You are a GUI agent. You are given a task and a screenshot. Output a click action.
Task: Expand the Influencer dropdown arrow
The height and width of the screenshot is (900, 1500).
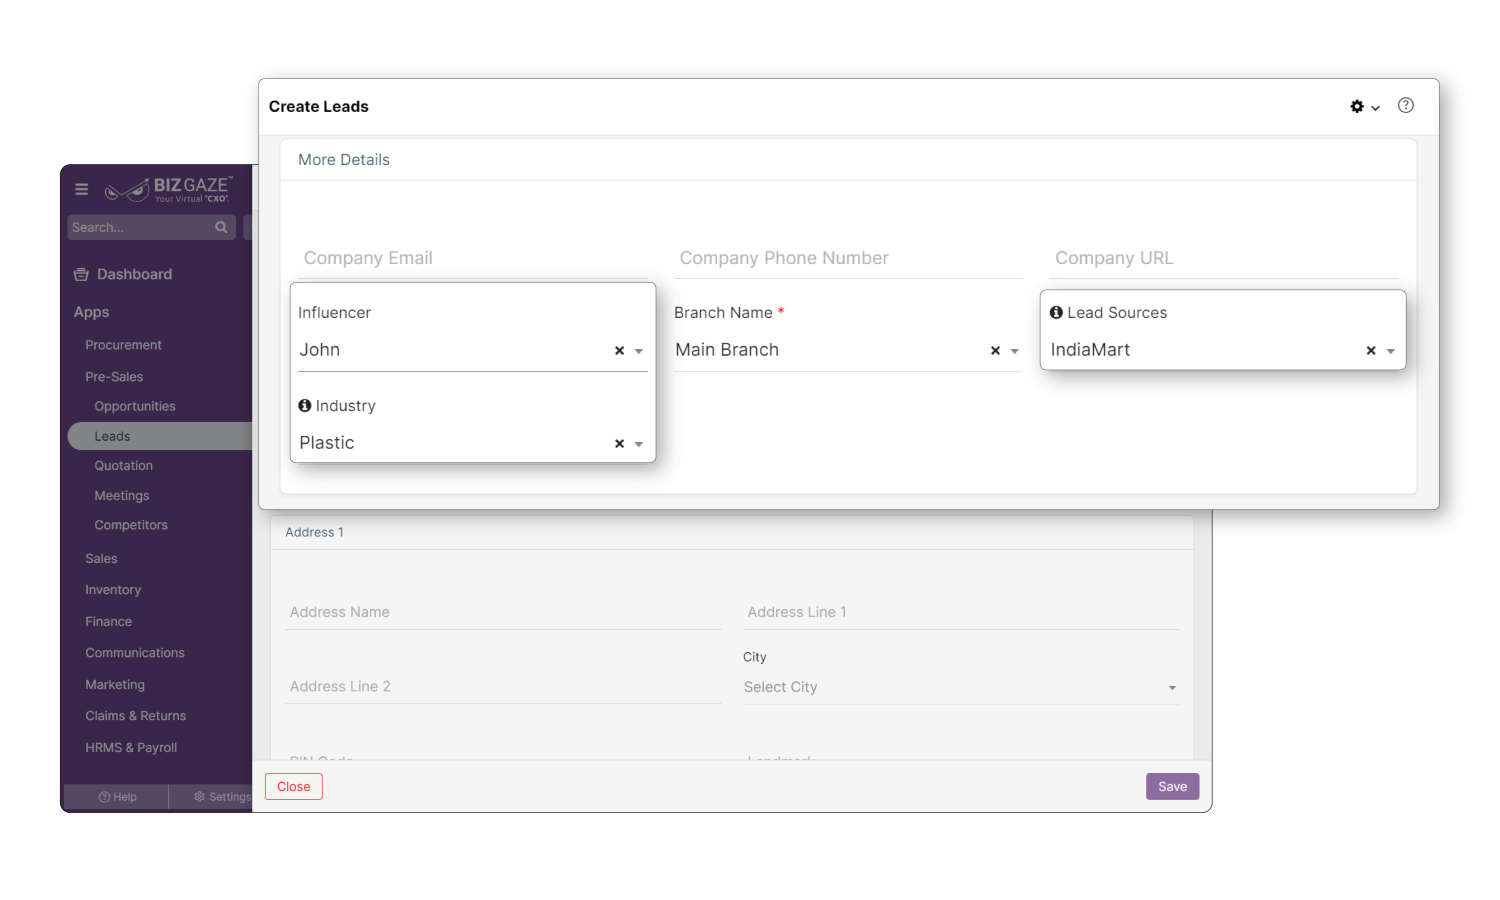639,351
